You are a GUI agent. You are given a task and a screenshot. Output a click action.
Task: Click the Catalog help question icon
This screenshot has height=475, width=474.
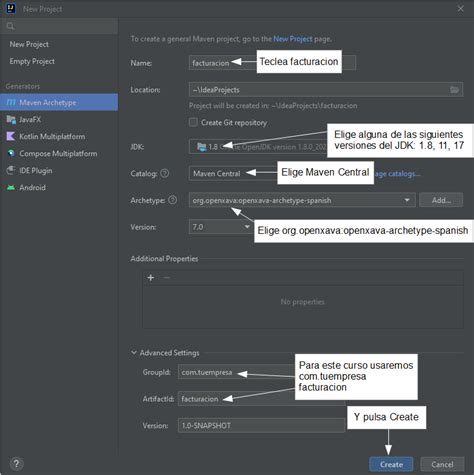pos(164,173)
